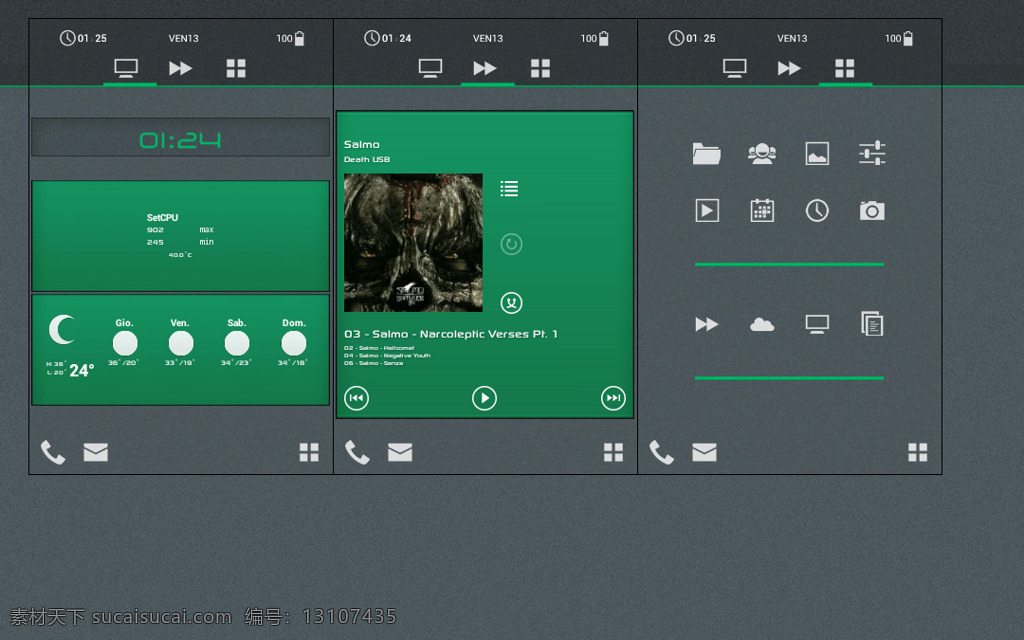Switch to media tab in left panel

180,68
